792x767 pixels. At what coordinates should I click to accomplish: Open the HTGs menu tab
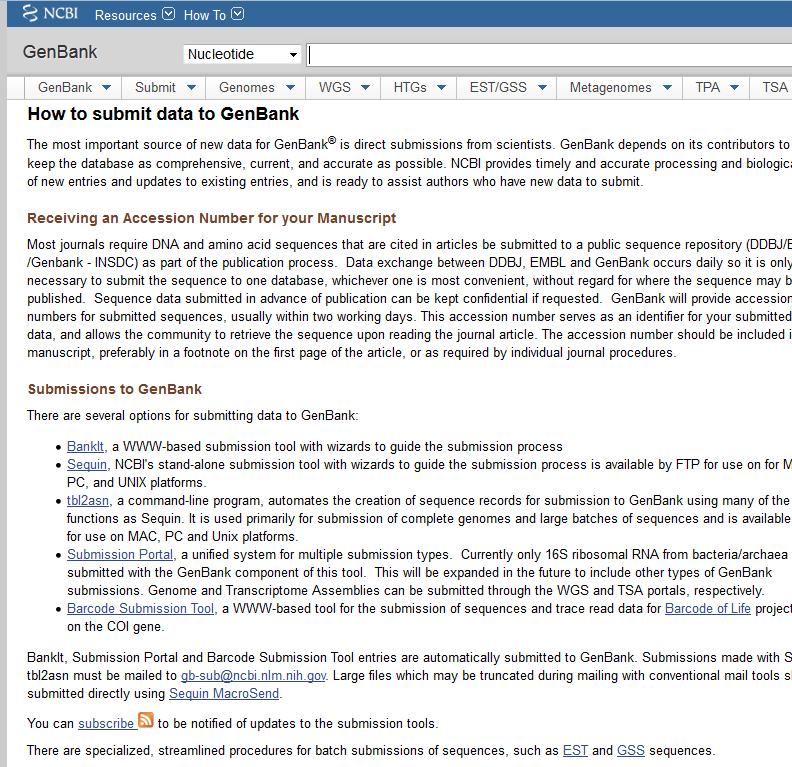pos(419,88)
